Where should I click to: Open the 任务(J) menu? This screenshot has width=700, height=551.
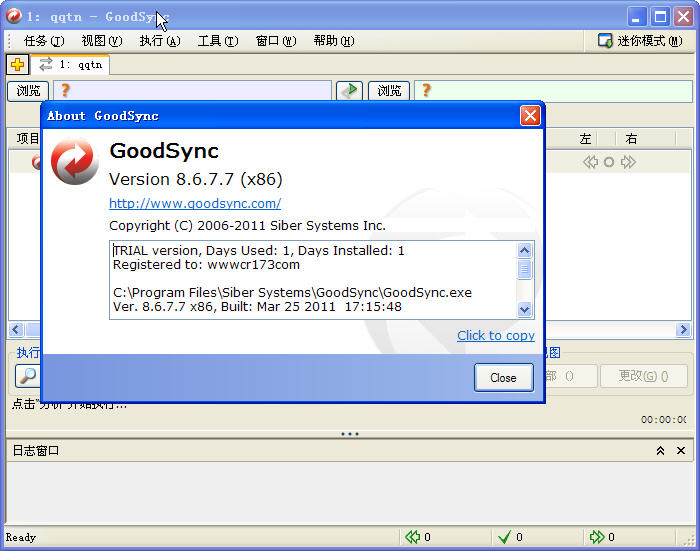[44, 41]
